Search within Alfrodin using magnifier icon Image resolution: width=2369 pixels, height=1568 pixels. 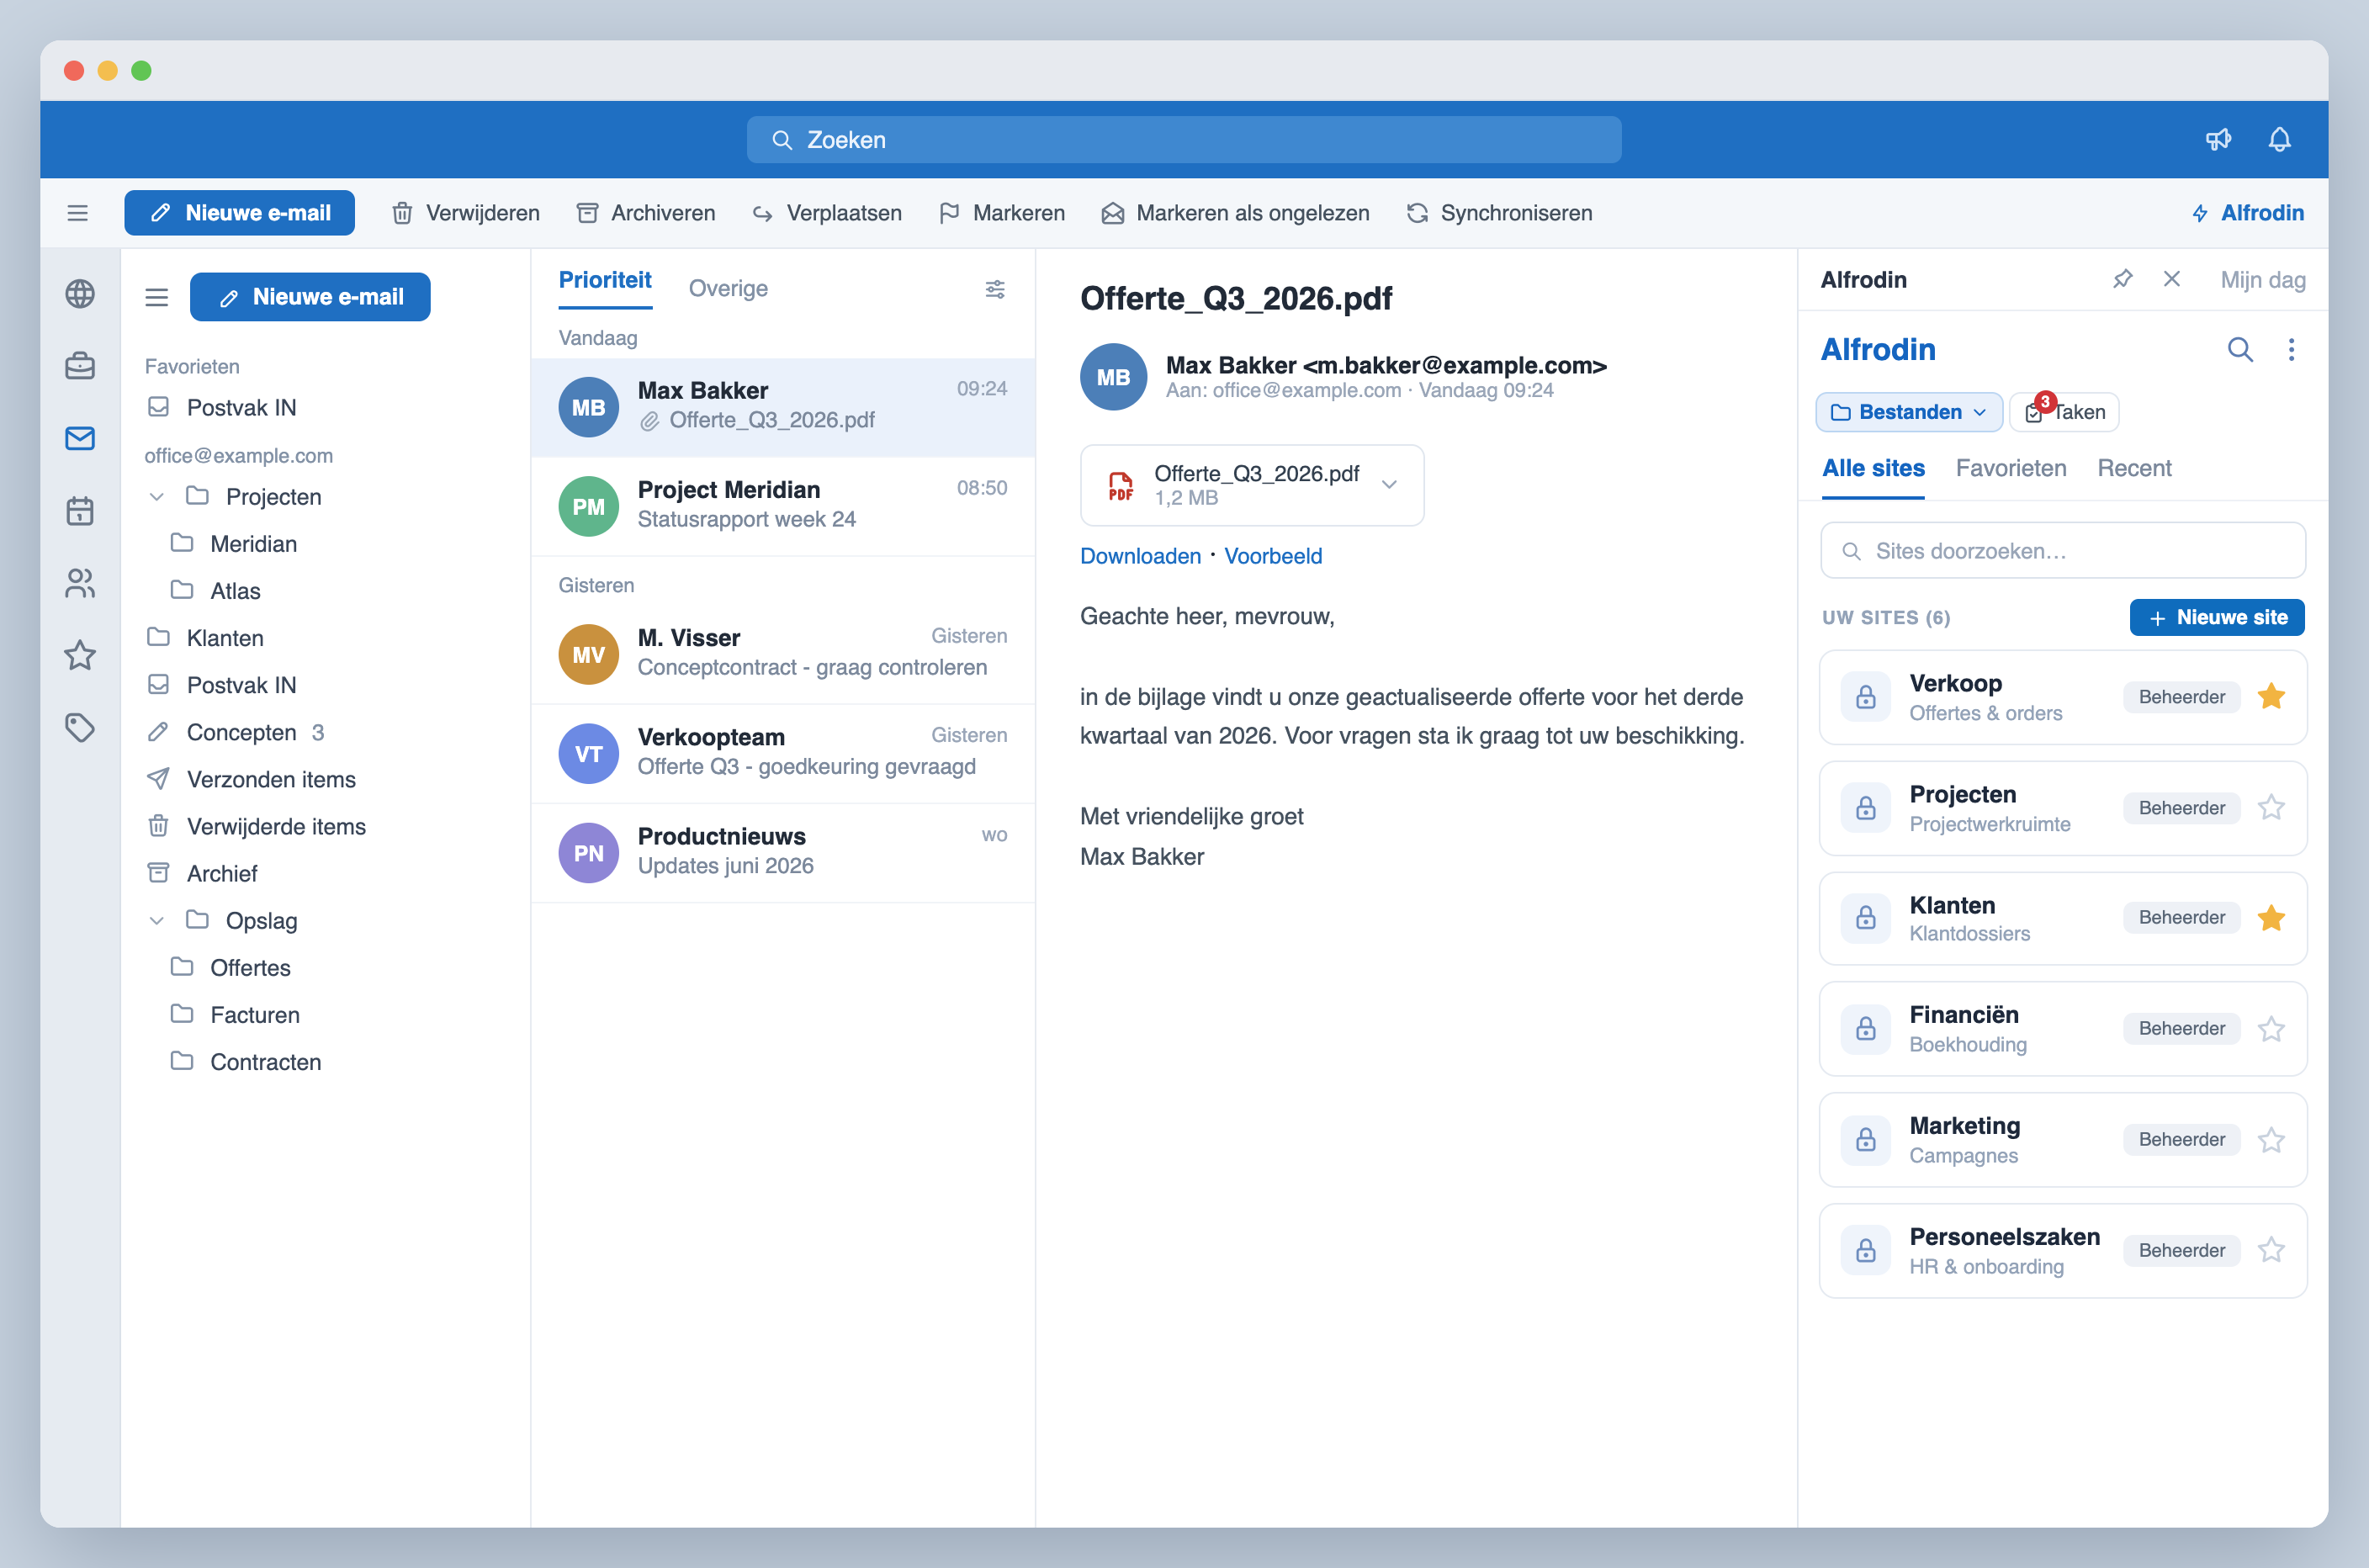tap(2240, 349)
